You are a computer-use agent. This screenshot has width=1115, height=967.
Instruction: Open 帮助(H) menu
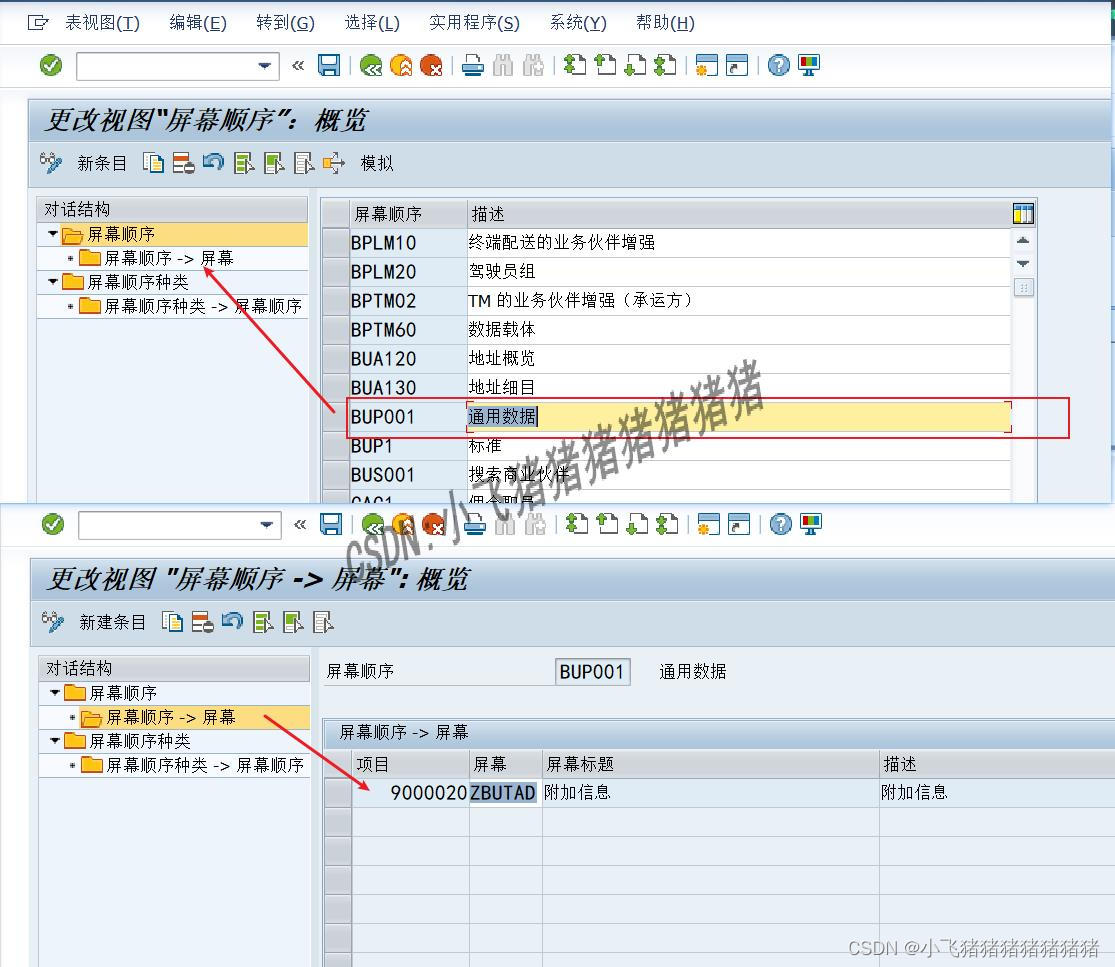(665, 23)
